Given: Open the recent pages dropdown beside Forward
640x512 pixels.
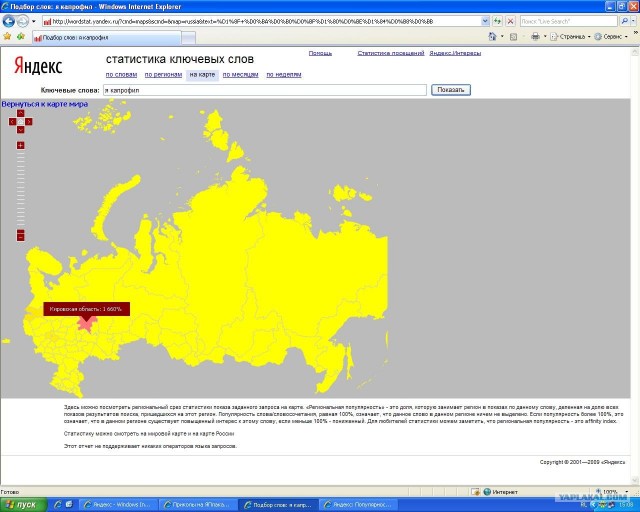Looking at the screenshot, I should click(x=33, y=21).
